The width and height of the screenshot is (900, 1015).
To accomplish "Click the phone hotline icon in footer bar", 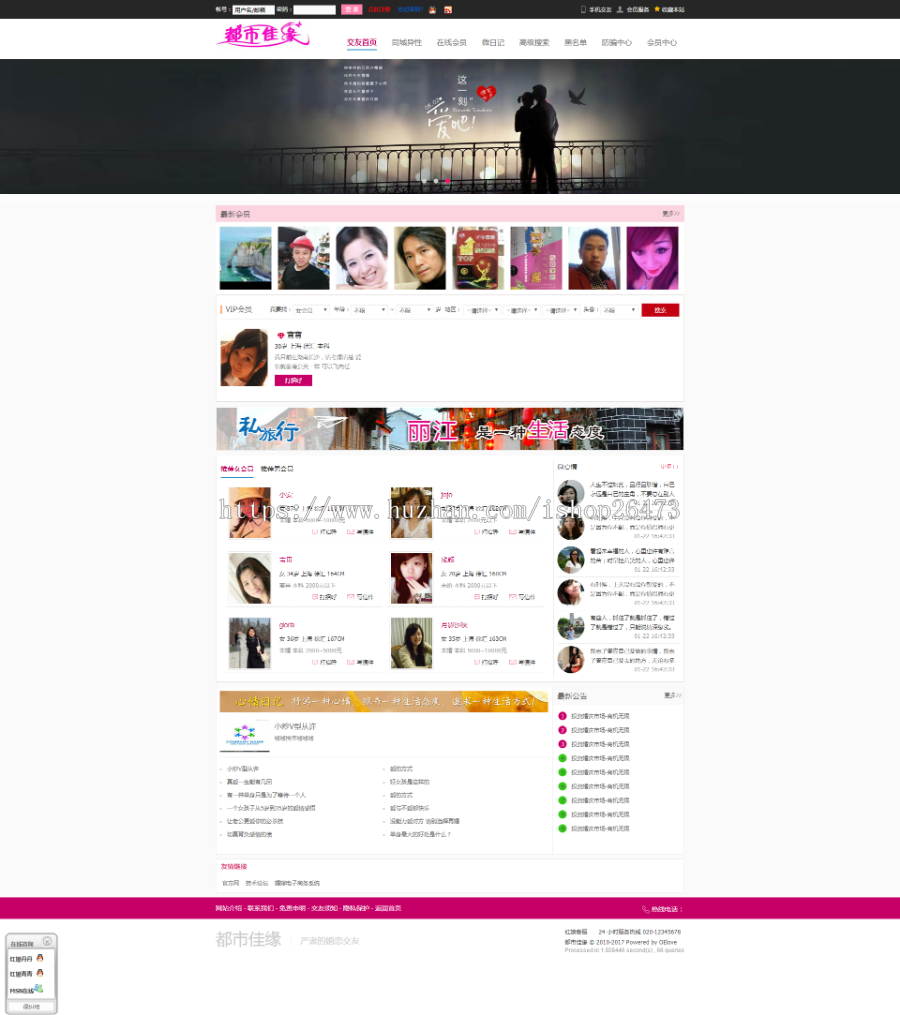I will tap(646, 909).
